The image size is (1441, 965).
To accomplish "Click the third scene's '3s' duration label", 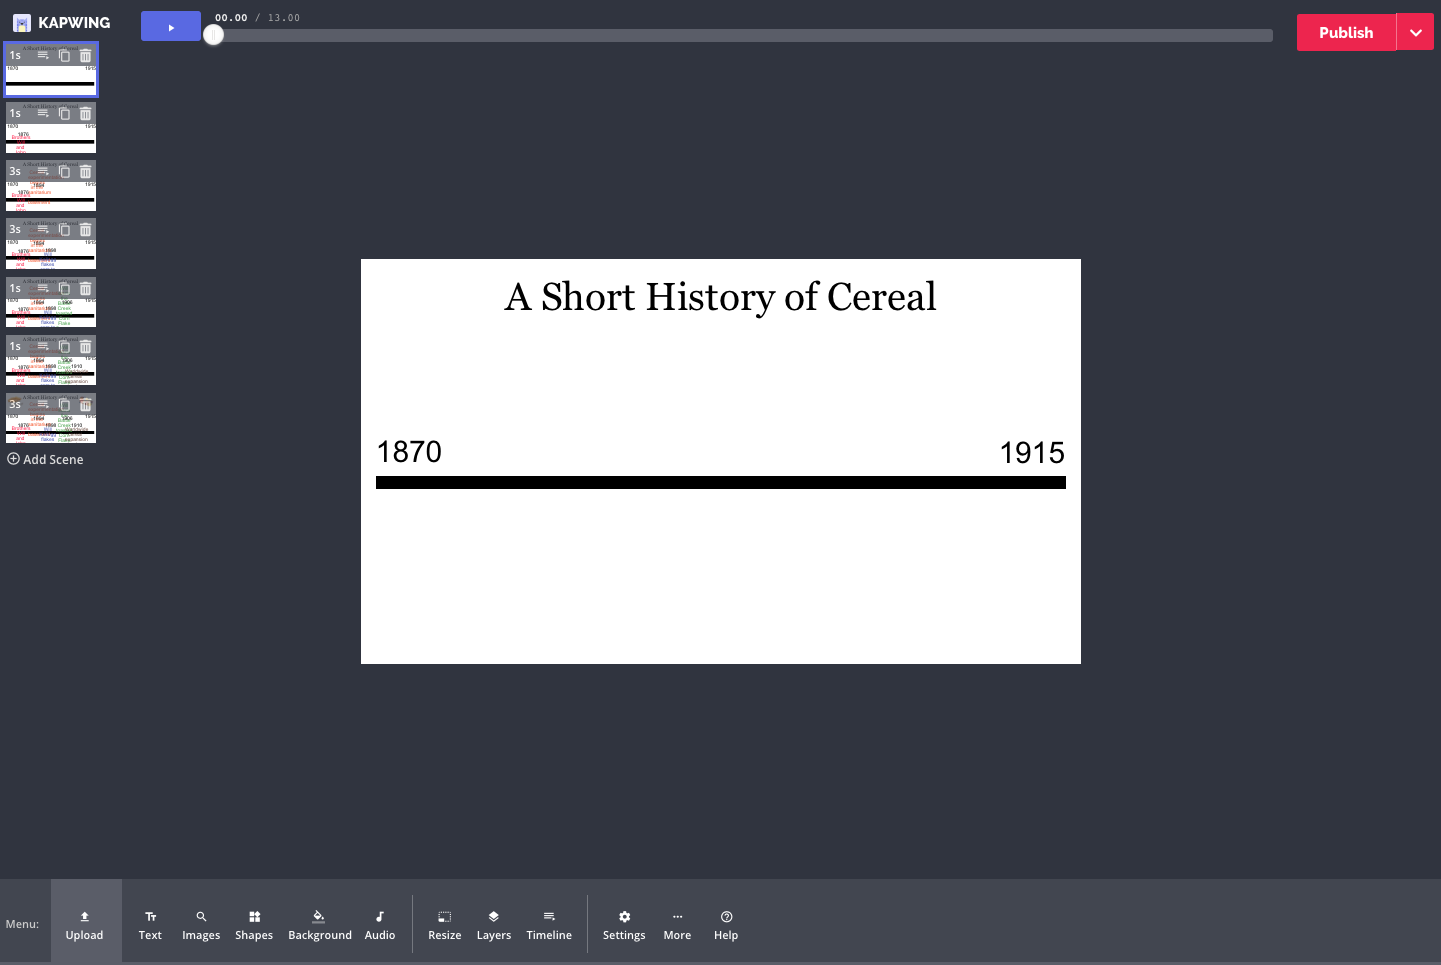I will tap(15, 172).
